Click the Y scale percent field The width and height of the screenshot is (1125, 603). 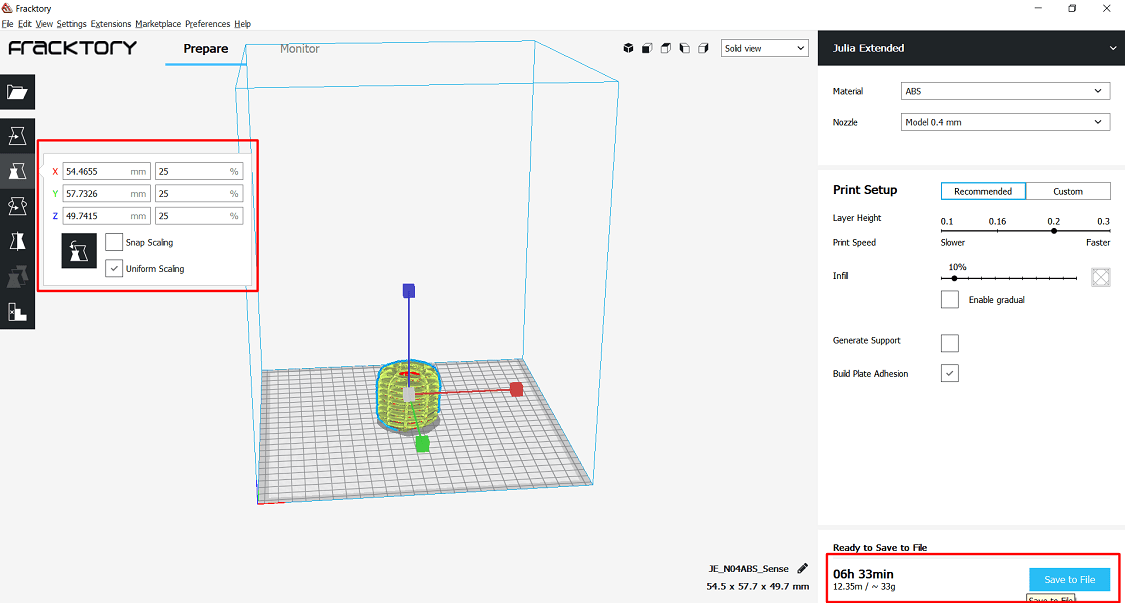tap(199, 194)
